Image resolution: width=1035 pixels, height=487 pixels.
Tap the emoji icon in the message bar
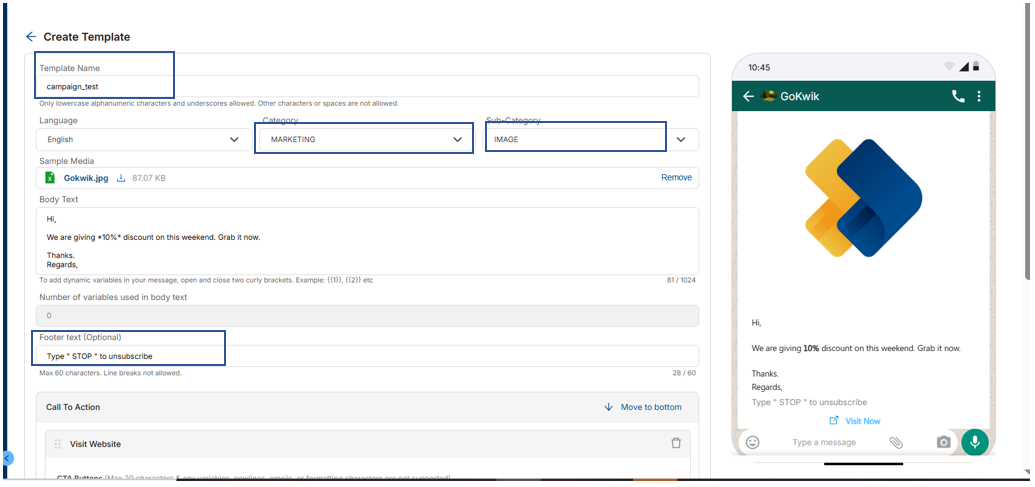(x=752, y=442)
